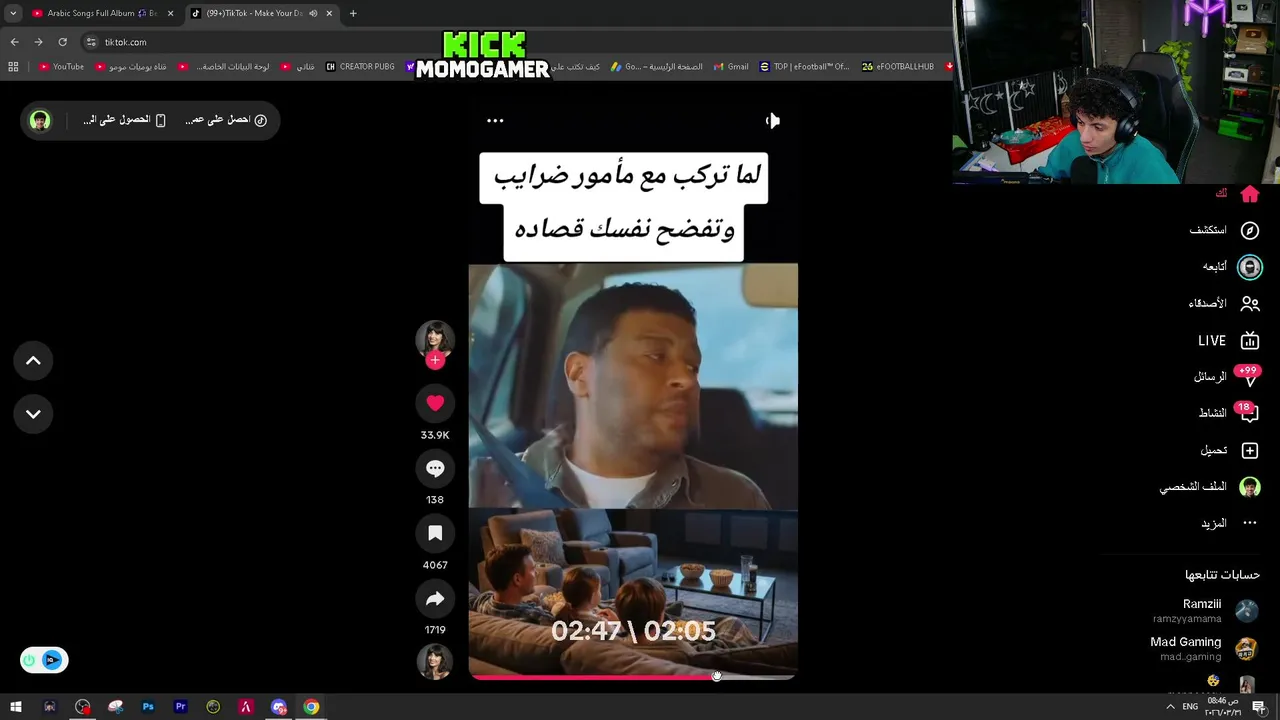
Task: Reload the tiktok.com page
Action: pyautogui.click(x=62, y=42)
